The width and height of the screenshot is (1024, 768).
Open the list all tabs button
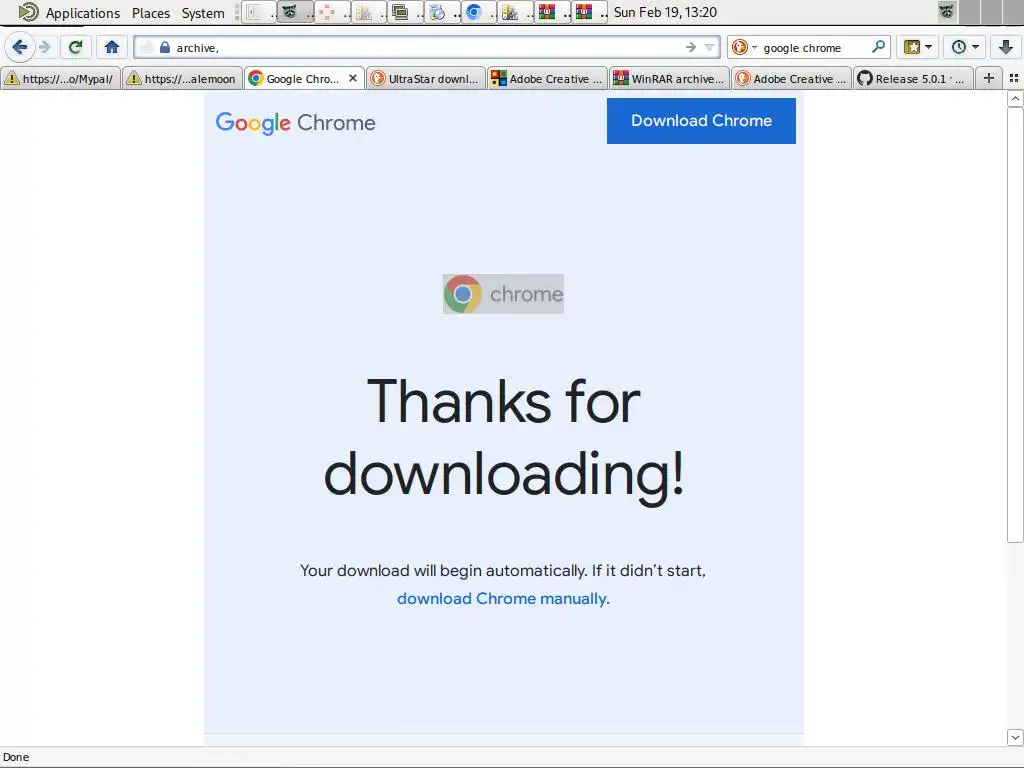pyautogui.click(x=1014, y=78)
